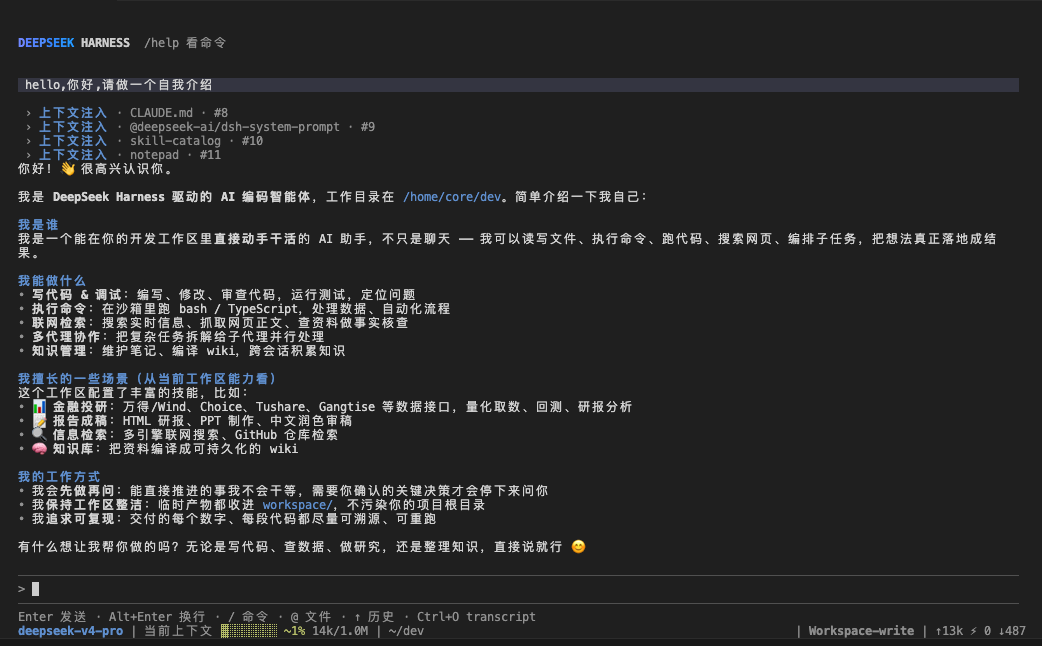Click the Enter 发送 hint

click(52, 617)
